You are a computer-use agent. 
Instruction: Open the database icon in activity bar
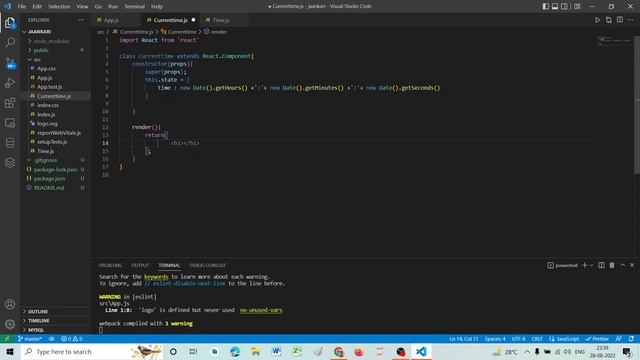click(x=10, y=142)
